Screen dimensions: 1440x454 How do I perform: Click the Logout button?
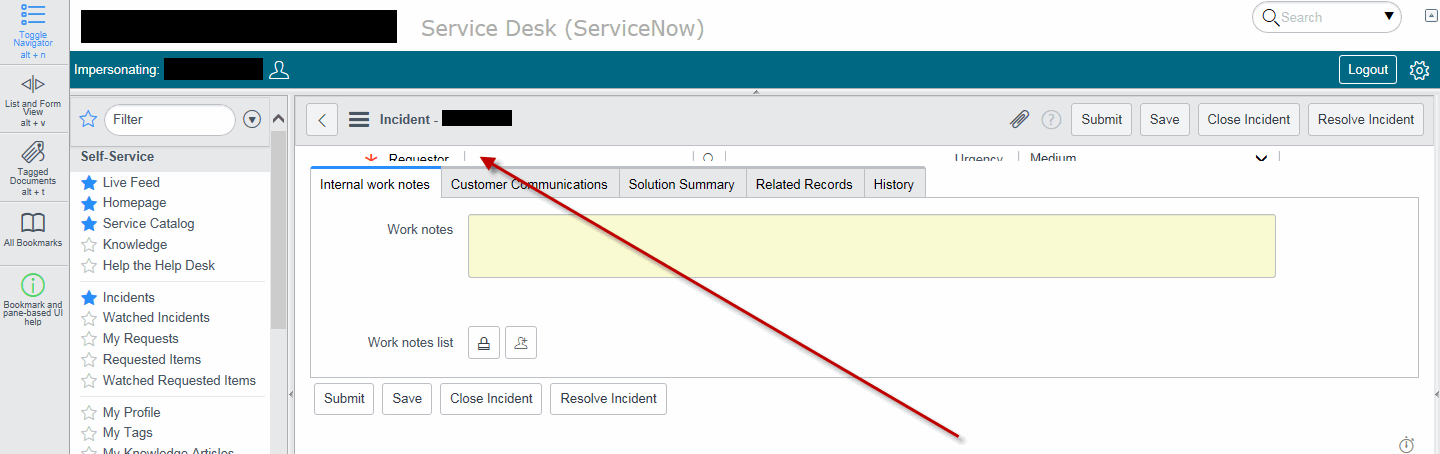tap(1368, 69)
